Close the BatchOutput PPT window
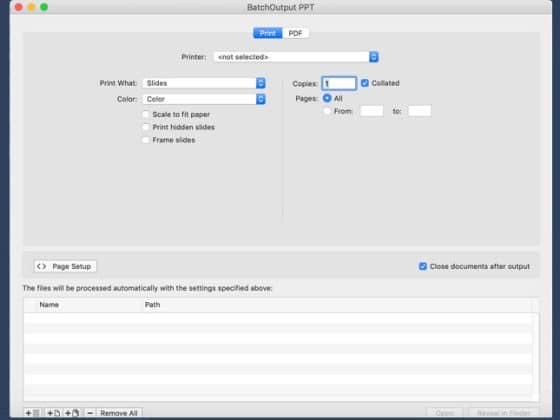Image resolution: width=560 pixels, height=420 pixels. point(19,7)
